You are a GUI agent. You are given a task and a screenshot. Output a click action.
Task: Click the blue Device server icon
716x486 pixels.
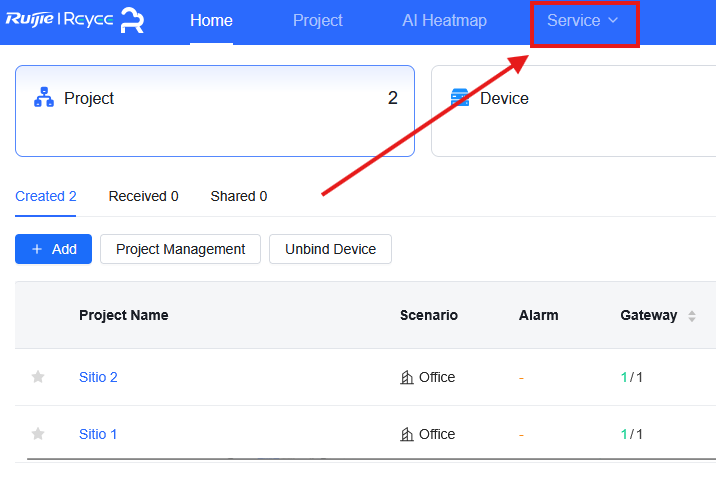click(460, 97)
